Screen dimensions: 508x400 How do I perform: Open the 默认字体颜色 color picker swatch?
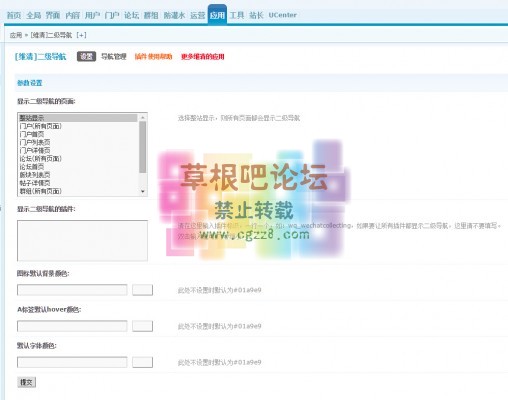142,362
